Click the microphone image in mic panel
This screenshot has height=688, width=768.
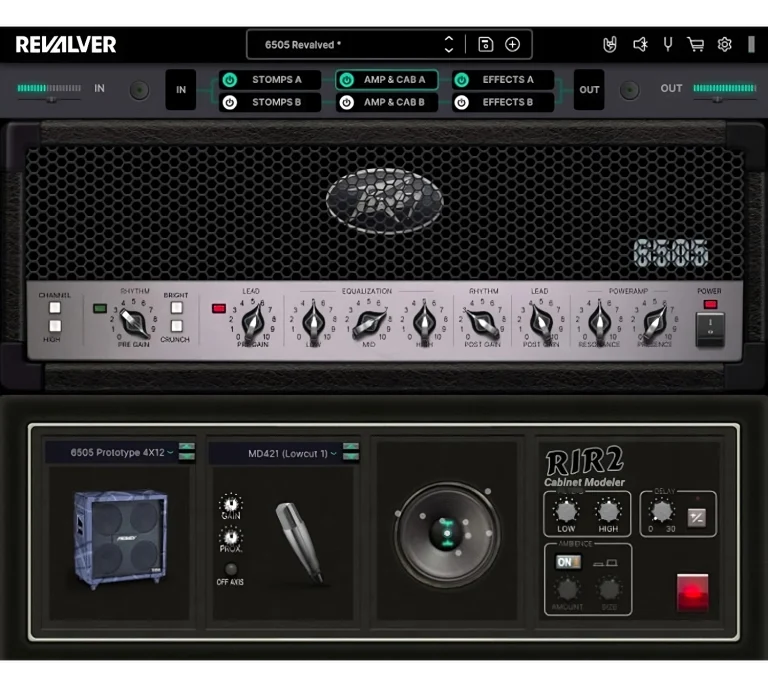tap(300, 543)
